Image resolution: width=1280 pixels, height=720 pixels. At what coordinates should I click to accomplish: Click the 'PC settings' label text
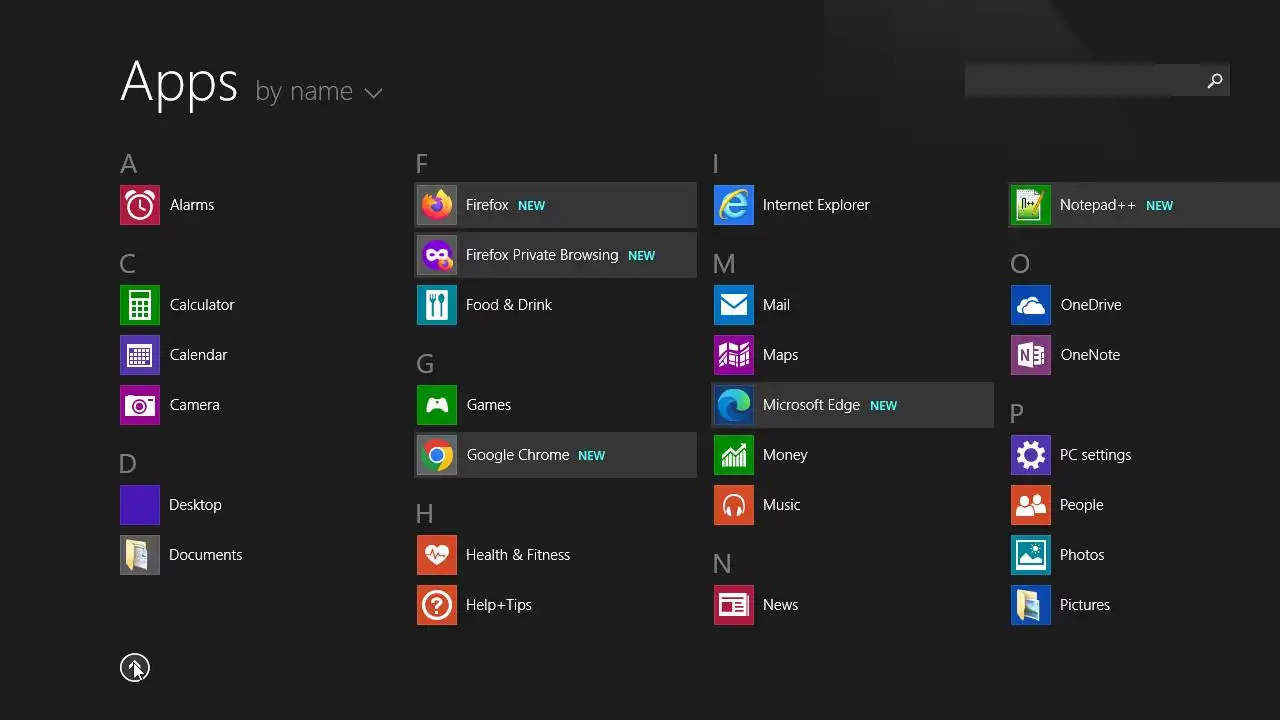[1095, 455]
